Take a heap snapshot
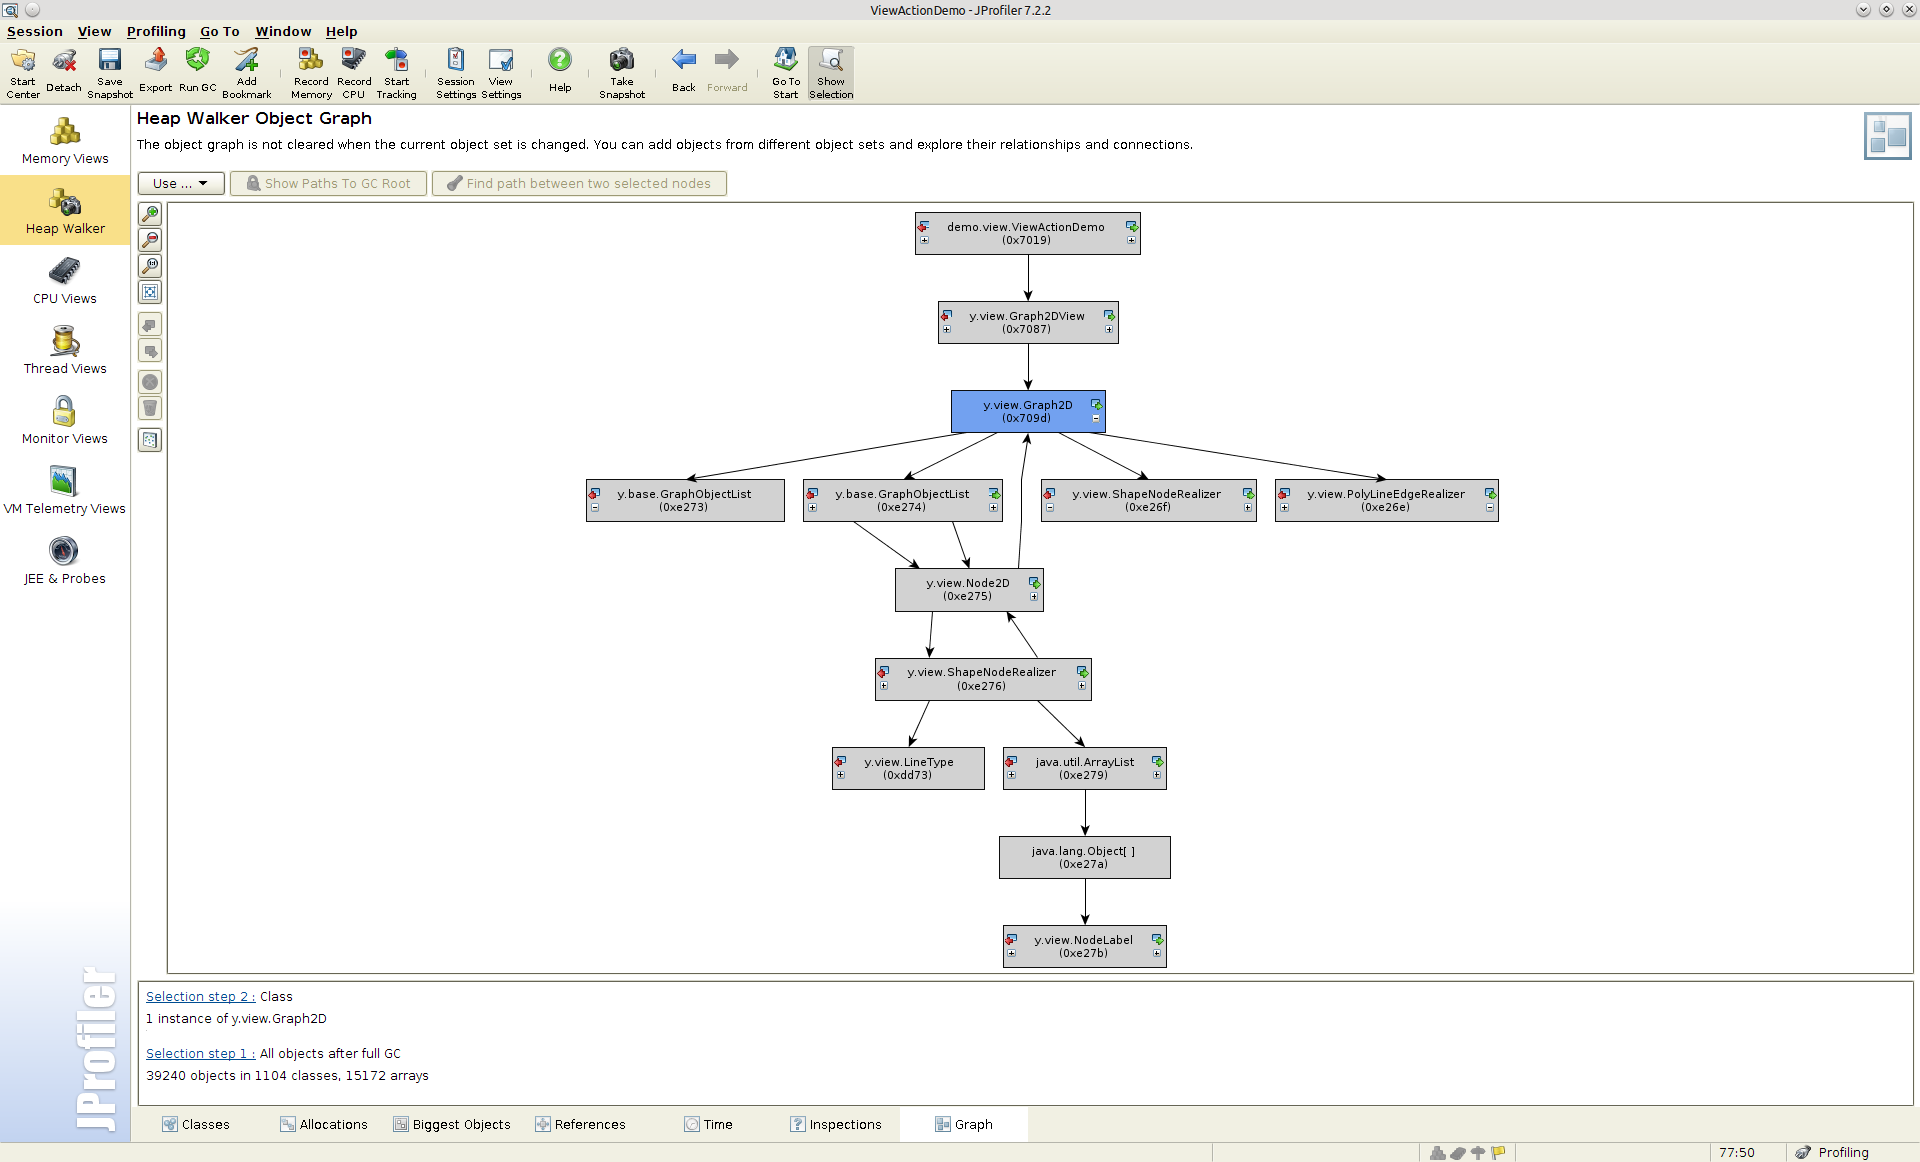Viewport: 1920px width, 1162px height. tap(621, 70)
